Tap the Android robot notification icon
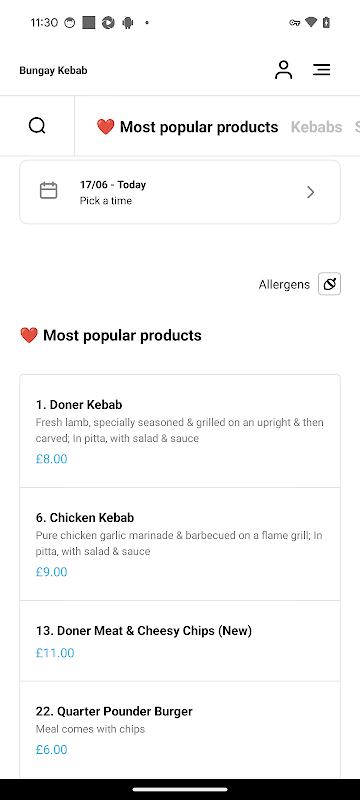360x800 pixels. coord(127,22)
